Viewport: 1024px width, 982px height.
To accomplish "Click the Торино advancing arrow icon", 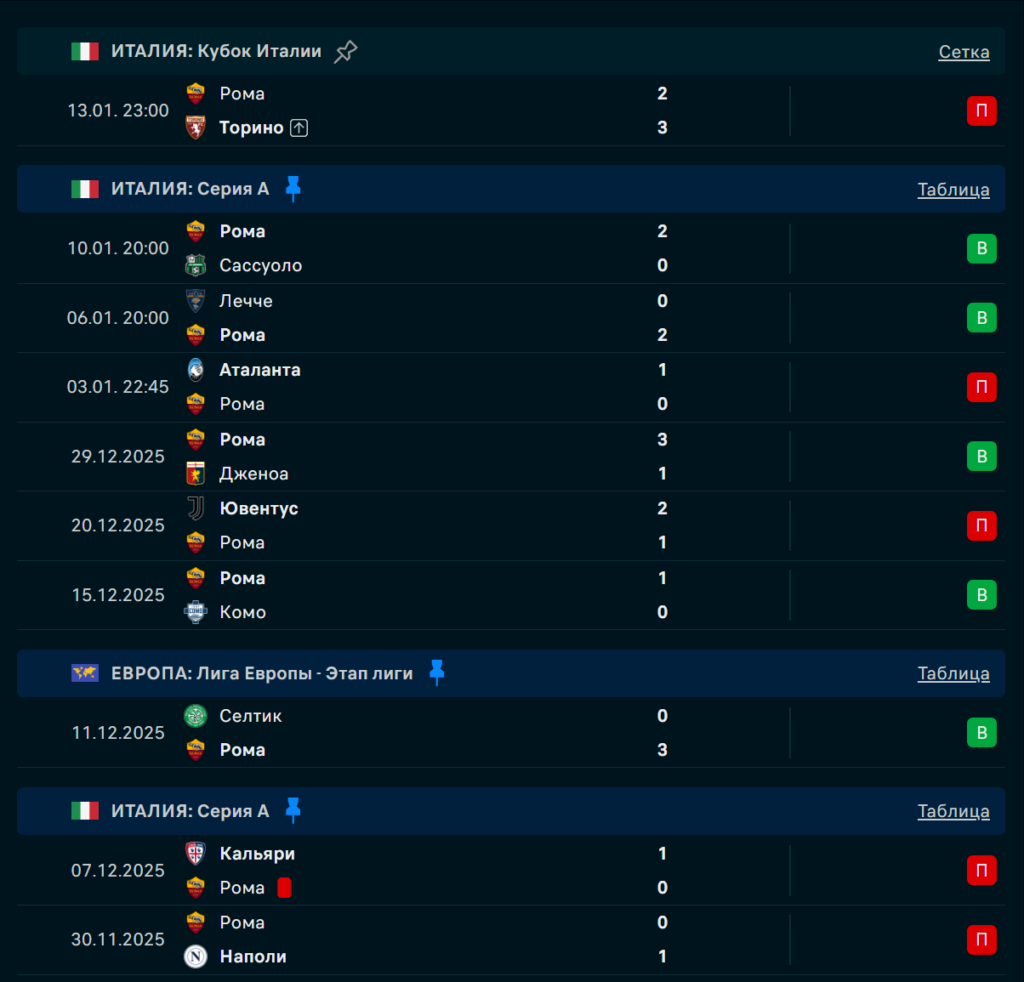I will coord(299,128).
